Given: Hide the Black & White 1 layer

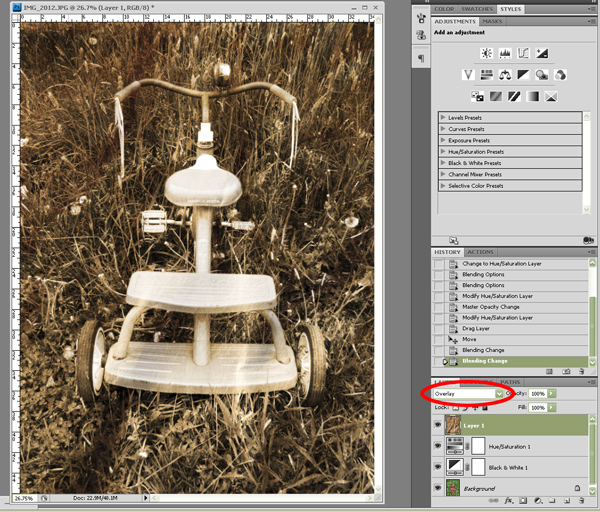Looking at the screenshot, I should 438,467.
